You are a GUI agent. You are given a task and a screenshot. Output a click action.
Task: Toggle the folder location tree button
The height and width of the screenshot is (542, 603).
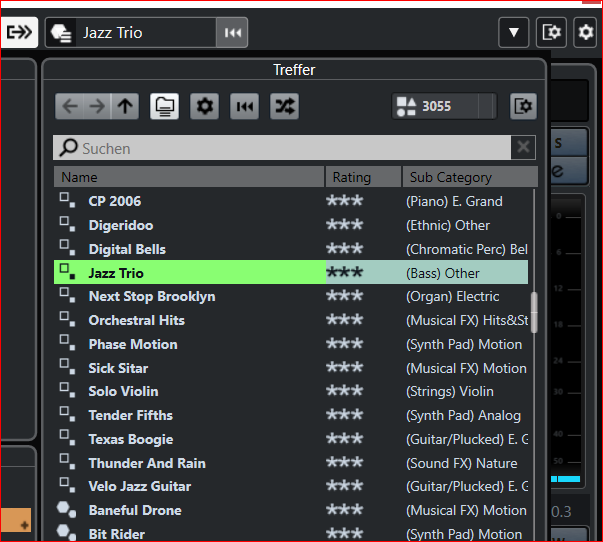165,106
